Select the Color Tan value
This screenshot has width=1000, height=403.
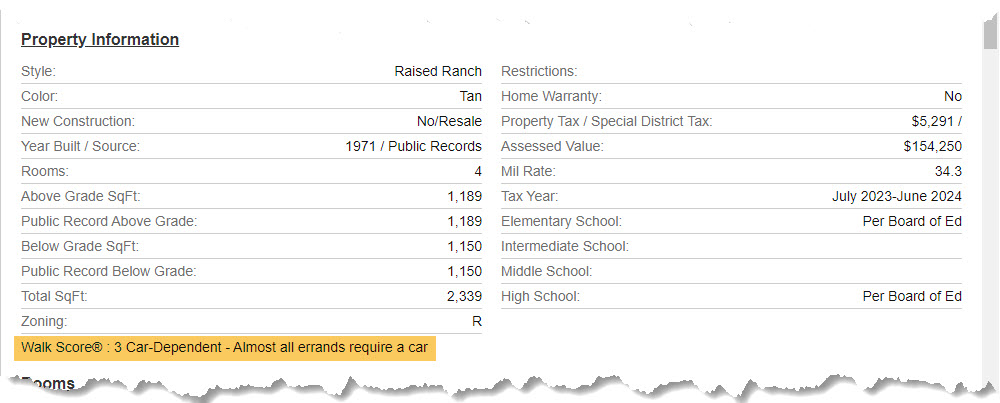pos(471,96)
